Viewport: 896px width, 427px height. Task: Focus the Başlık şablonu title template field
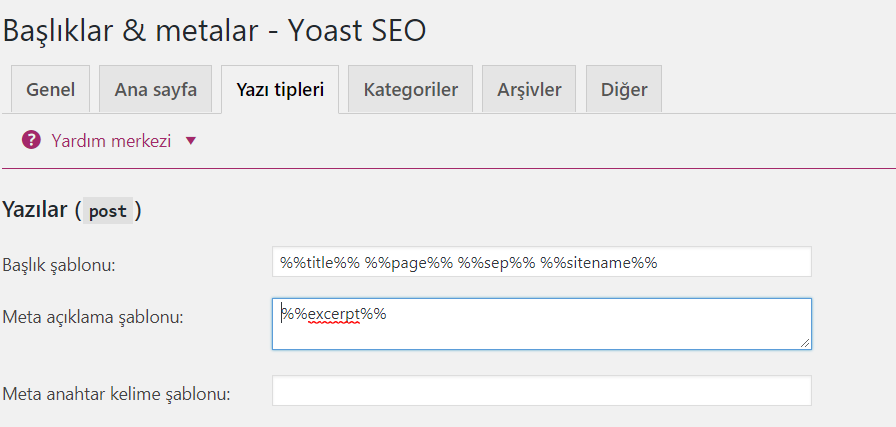coord(541,262)
